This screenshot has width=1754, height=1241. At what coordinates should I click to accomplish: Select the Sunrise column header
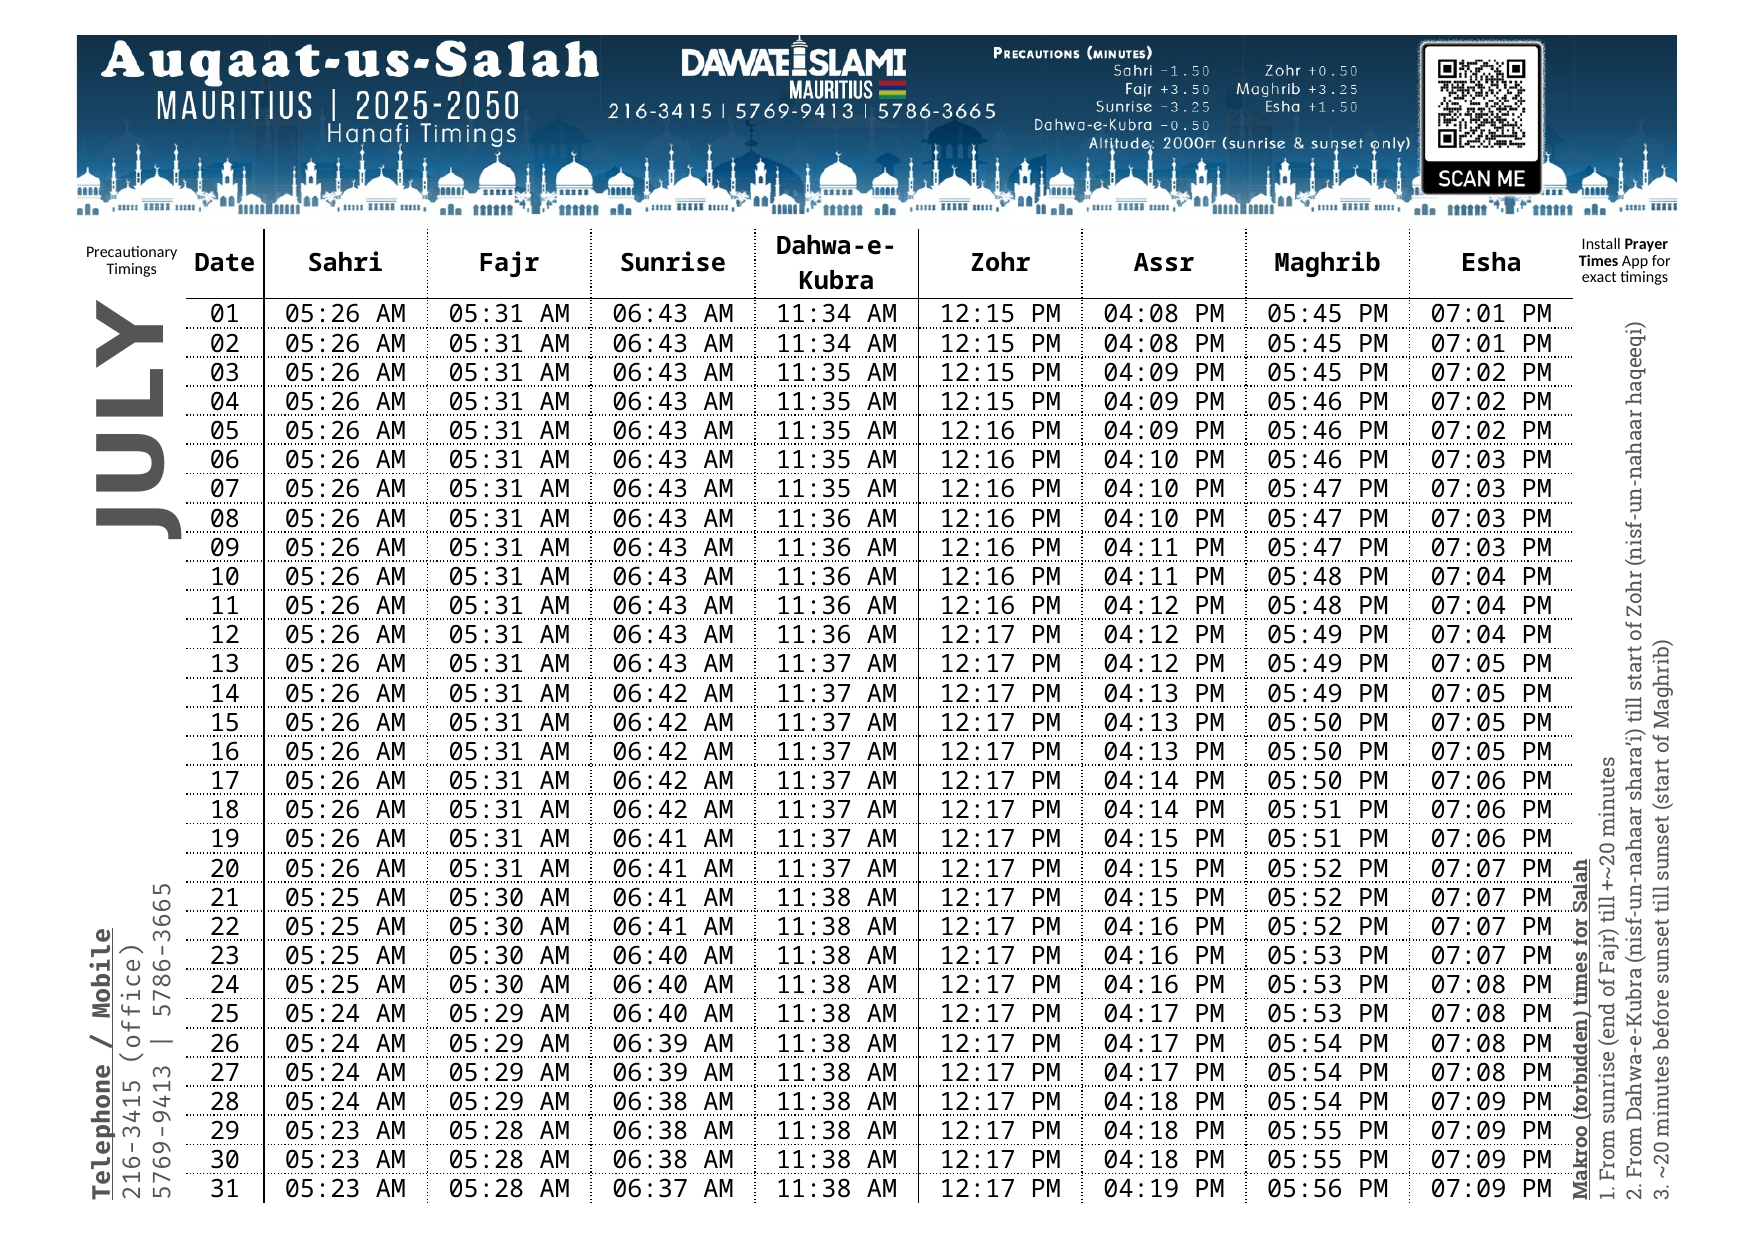(672, 263)
